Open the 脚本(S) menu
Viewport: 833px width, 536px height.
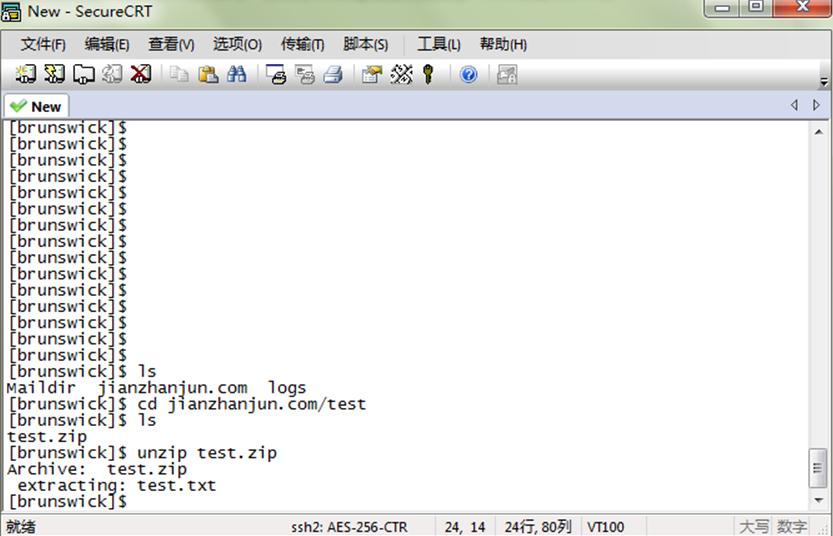[x=366, y=45]
